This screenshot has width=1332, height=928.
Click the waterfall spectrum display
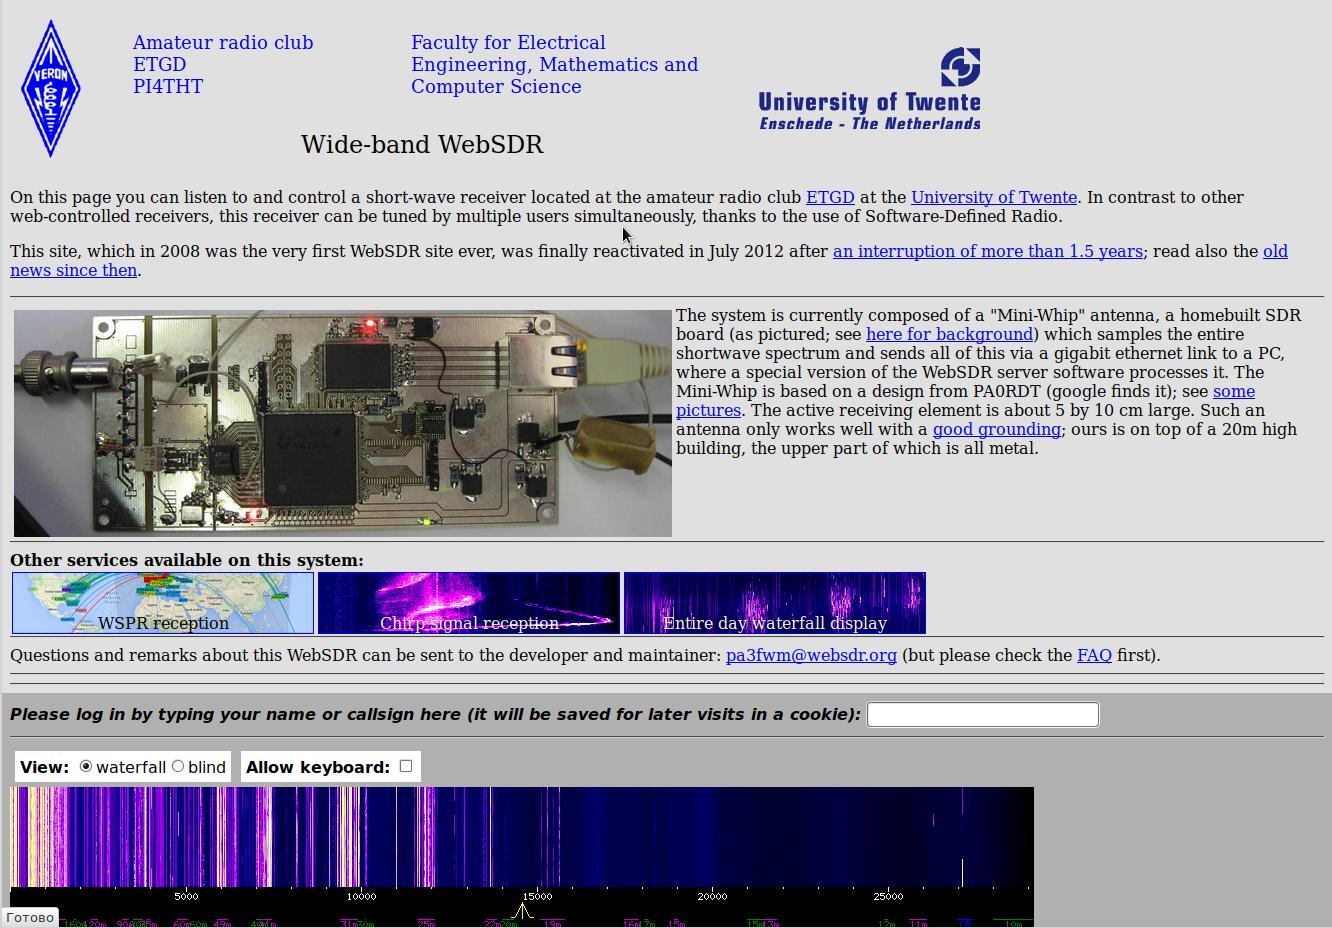[x=522, y=837]
